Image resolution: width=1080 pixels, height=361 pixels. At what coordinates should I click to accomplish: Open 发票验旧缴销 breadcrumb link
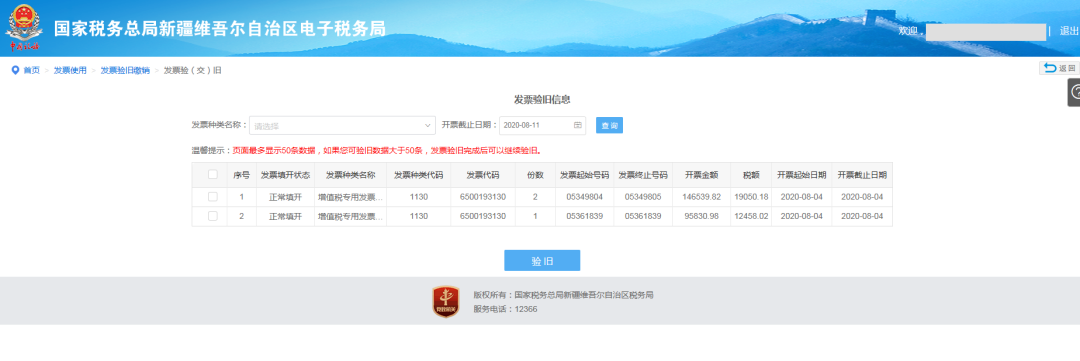point(125,70)
